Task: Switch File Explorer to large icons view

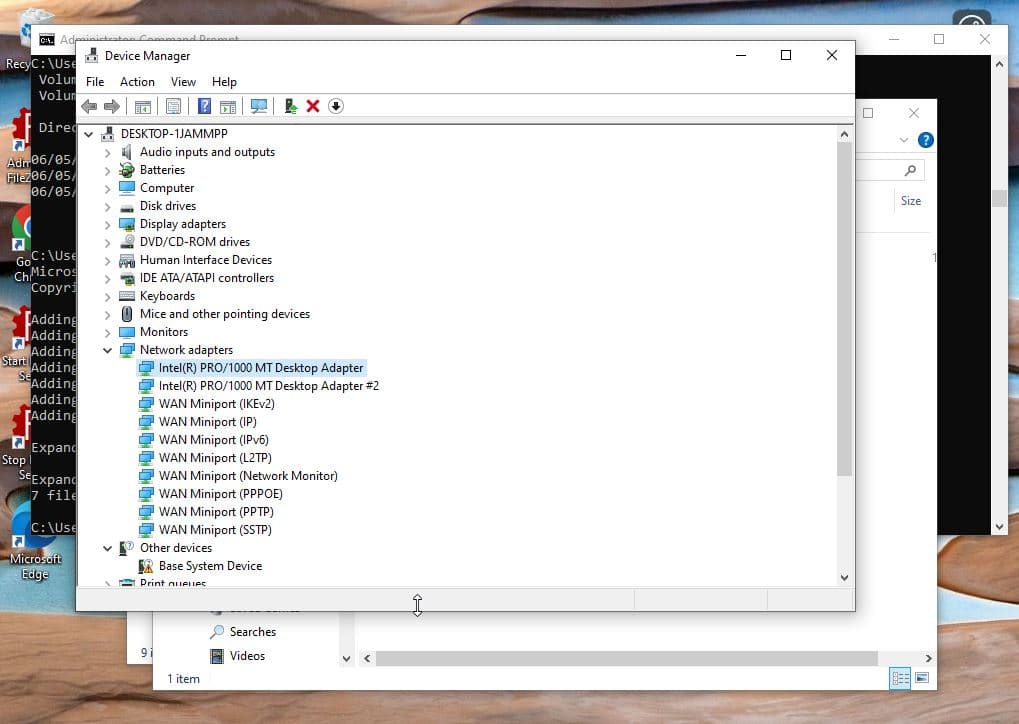Action: tap(922, 678)
